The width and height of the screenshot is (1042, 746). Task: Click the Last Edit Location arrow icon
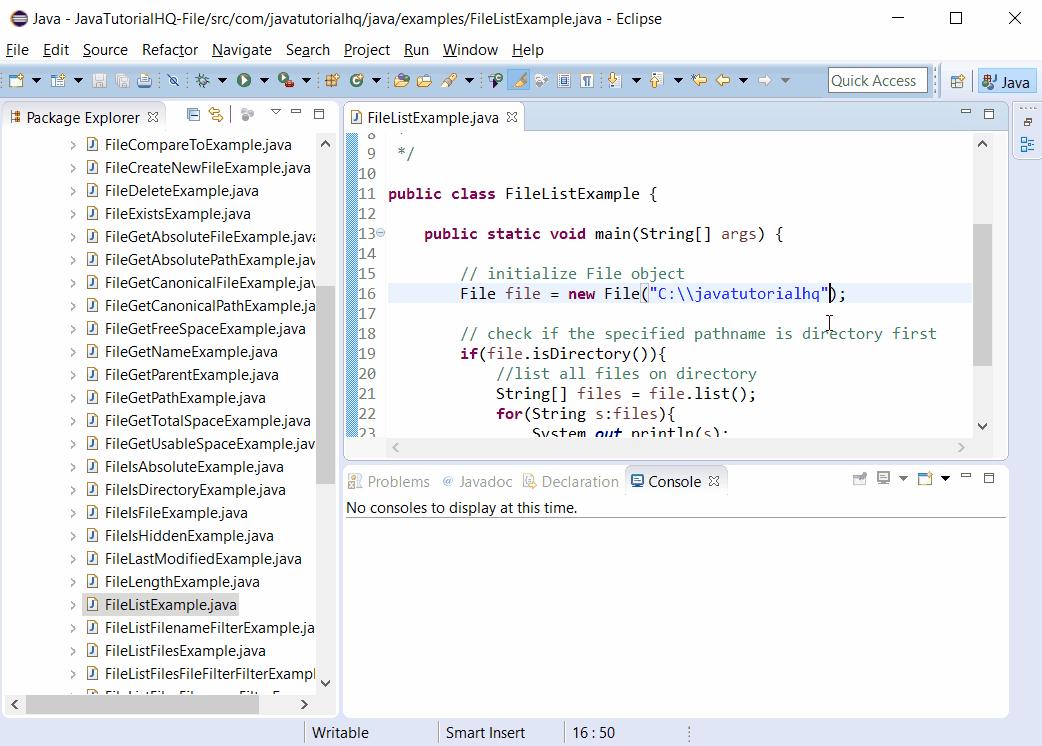pos(699,81)
